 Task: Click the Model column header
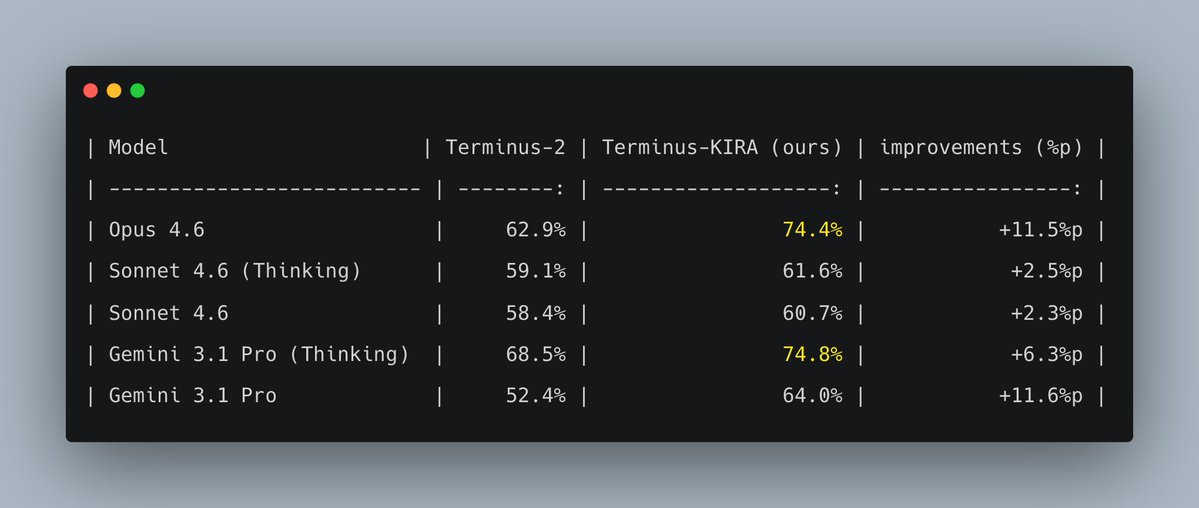pos(138,148)
